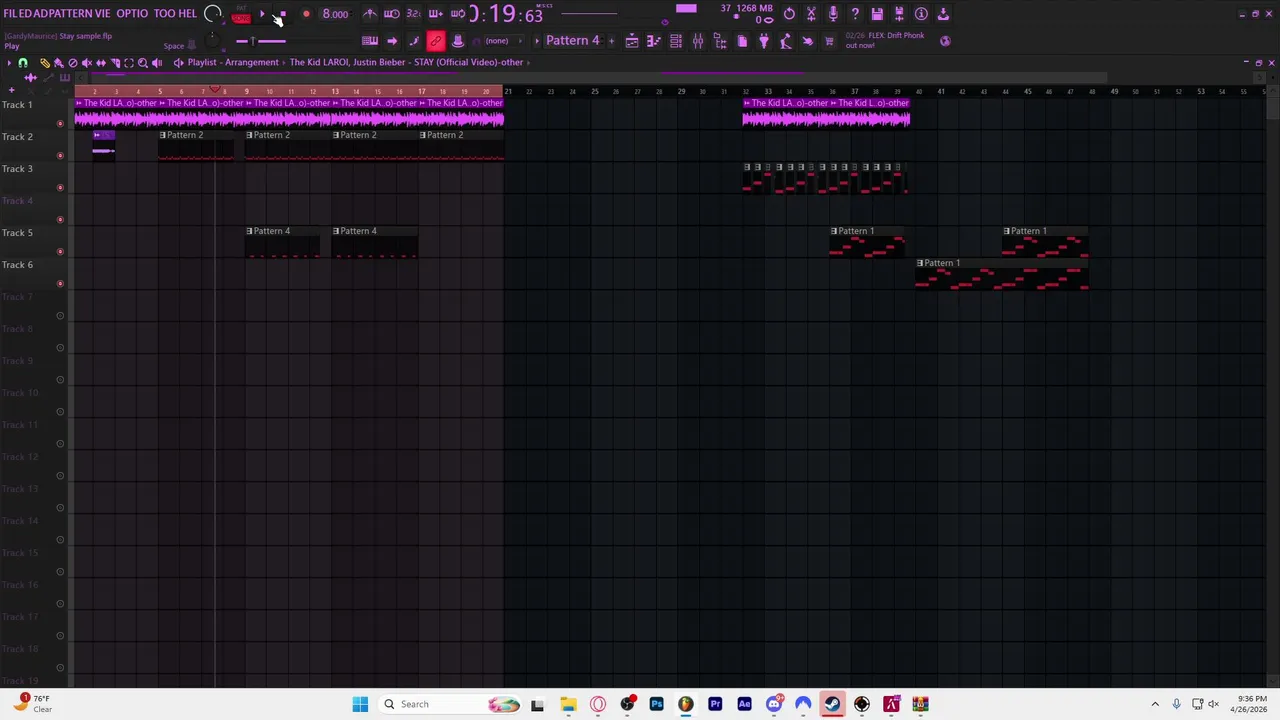Open the project picker (pages) icon
This screenshot has width=1280, height=720.
[x=742, y=41]
